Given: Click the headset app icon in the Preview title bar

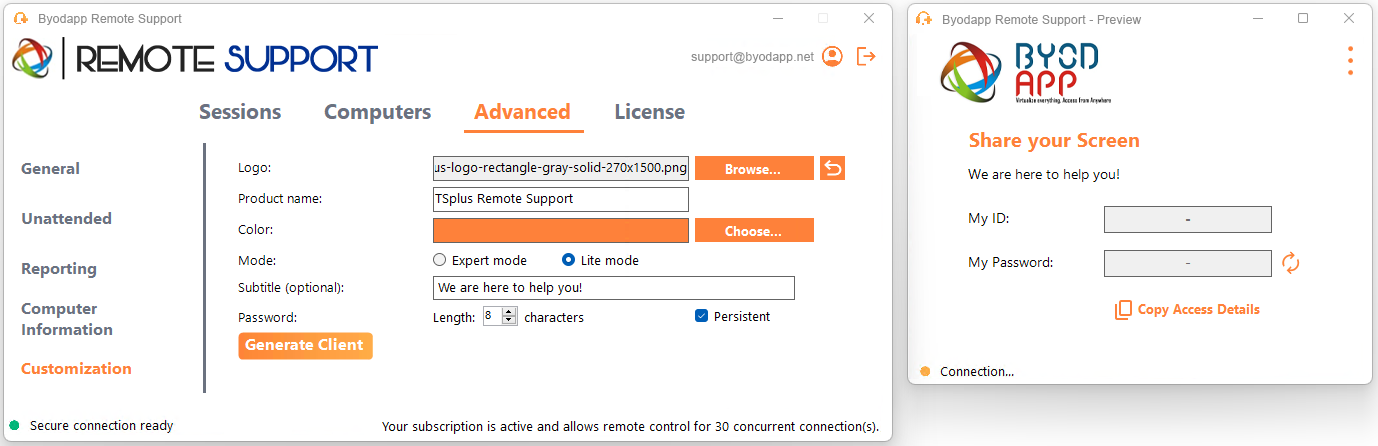Looking at the screenshot, I should point(925,19).
